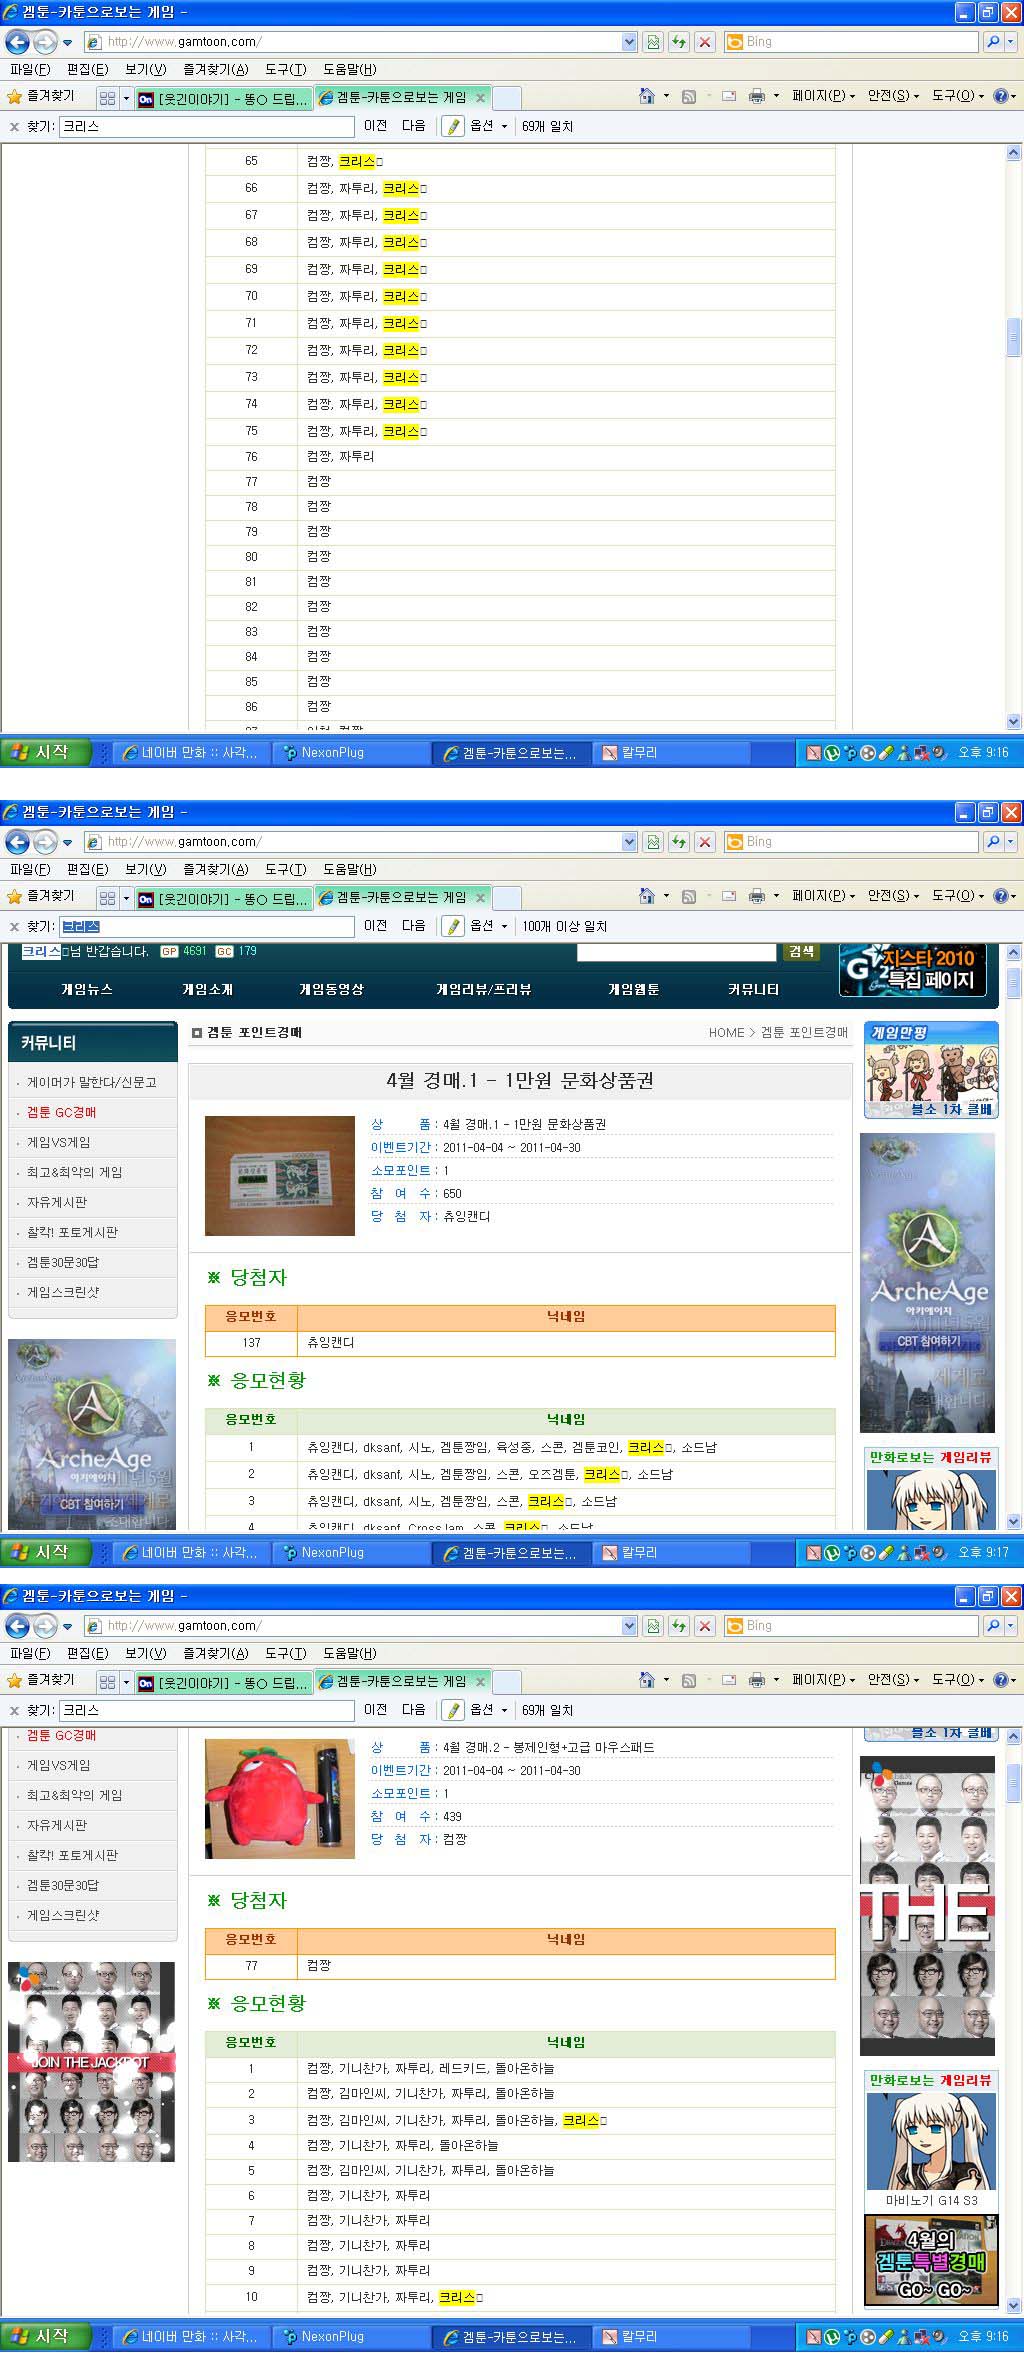This screenshot has width=1024, height=2370.
Task: Click the gamtoon site search input field
Action: tap(675, 952)
